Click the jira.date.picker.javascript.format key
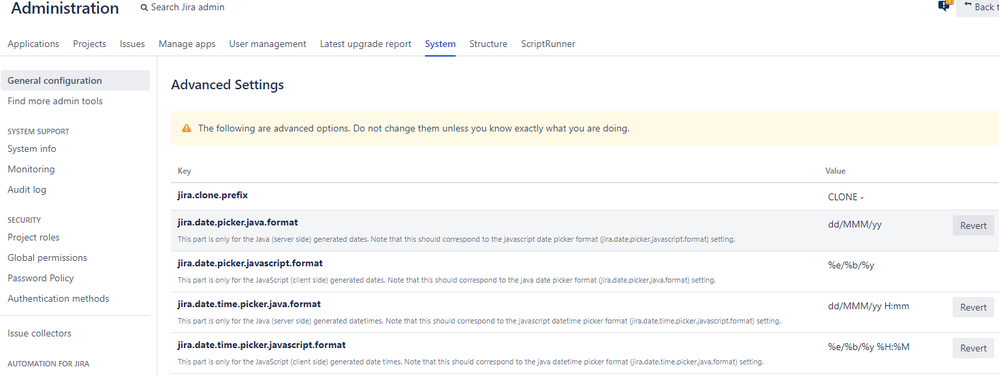 tap(250, 263)
